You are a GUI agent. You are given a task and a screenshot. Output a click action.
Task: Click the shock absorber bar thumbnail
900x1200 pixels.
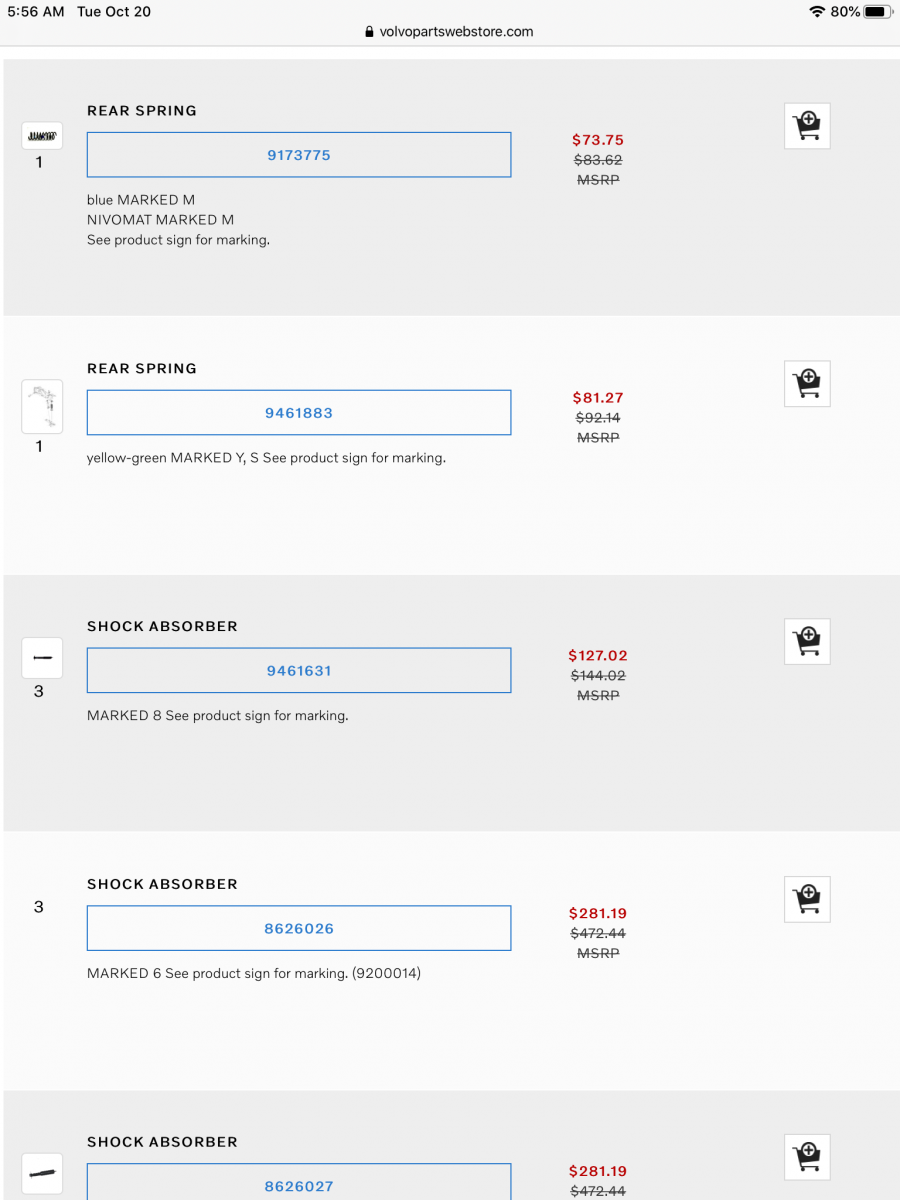[41, 657]
